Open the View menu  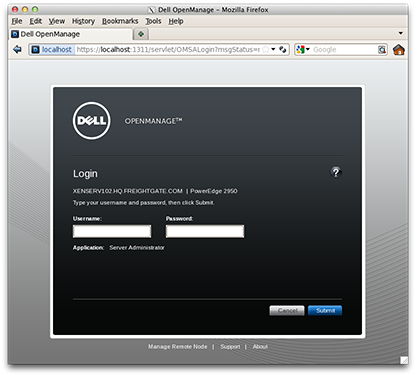[x=57, y=21]
